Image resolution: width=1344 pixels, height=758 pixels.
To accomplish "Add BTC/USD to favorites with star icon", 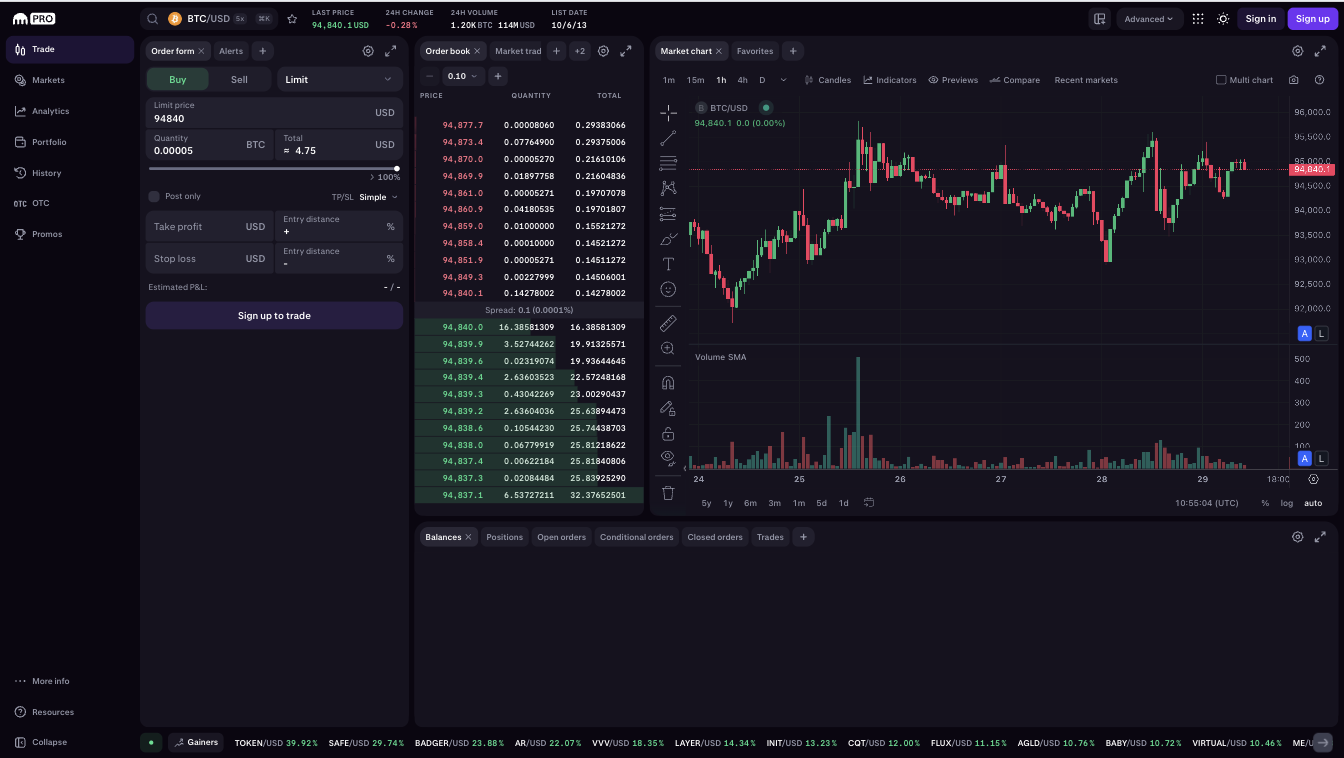I will [292, 19].
